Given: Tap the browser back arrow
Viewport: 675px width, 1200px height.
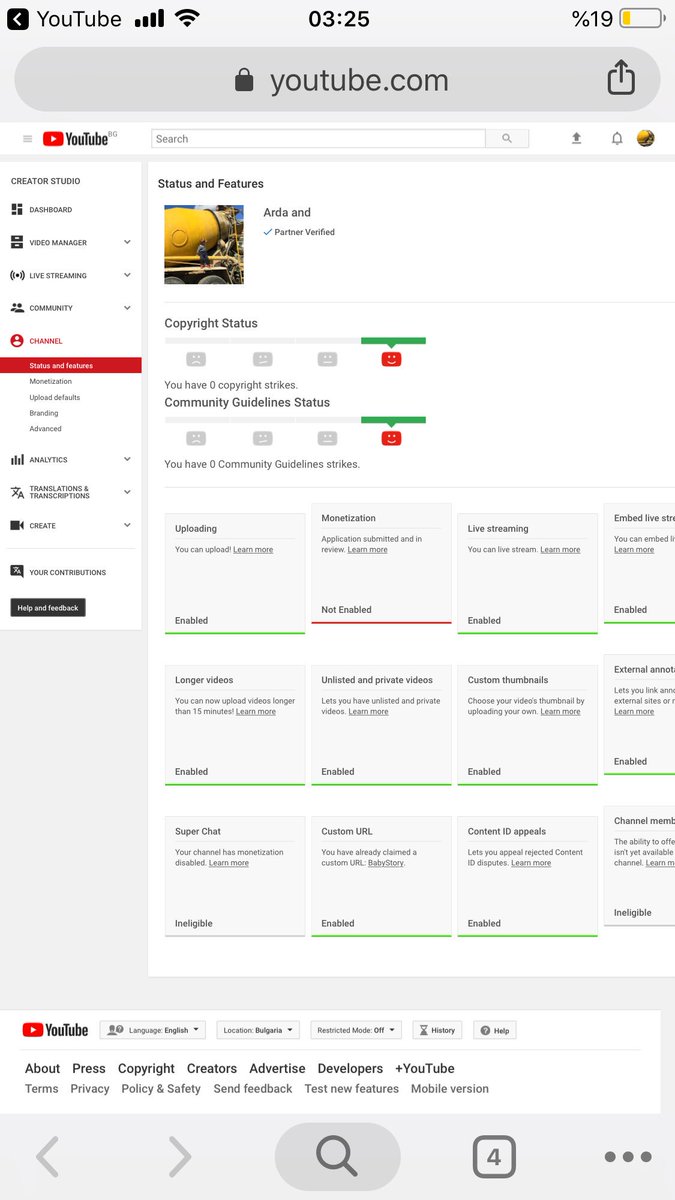Looking at the screenshot, I should click(47, 1157).
